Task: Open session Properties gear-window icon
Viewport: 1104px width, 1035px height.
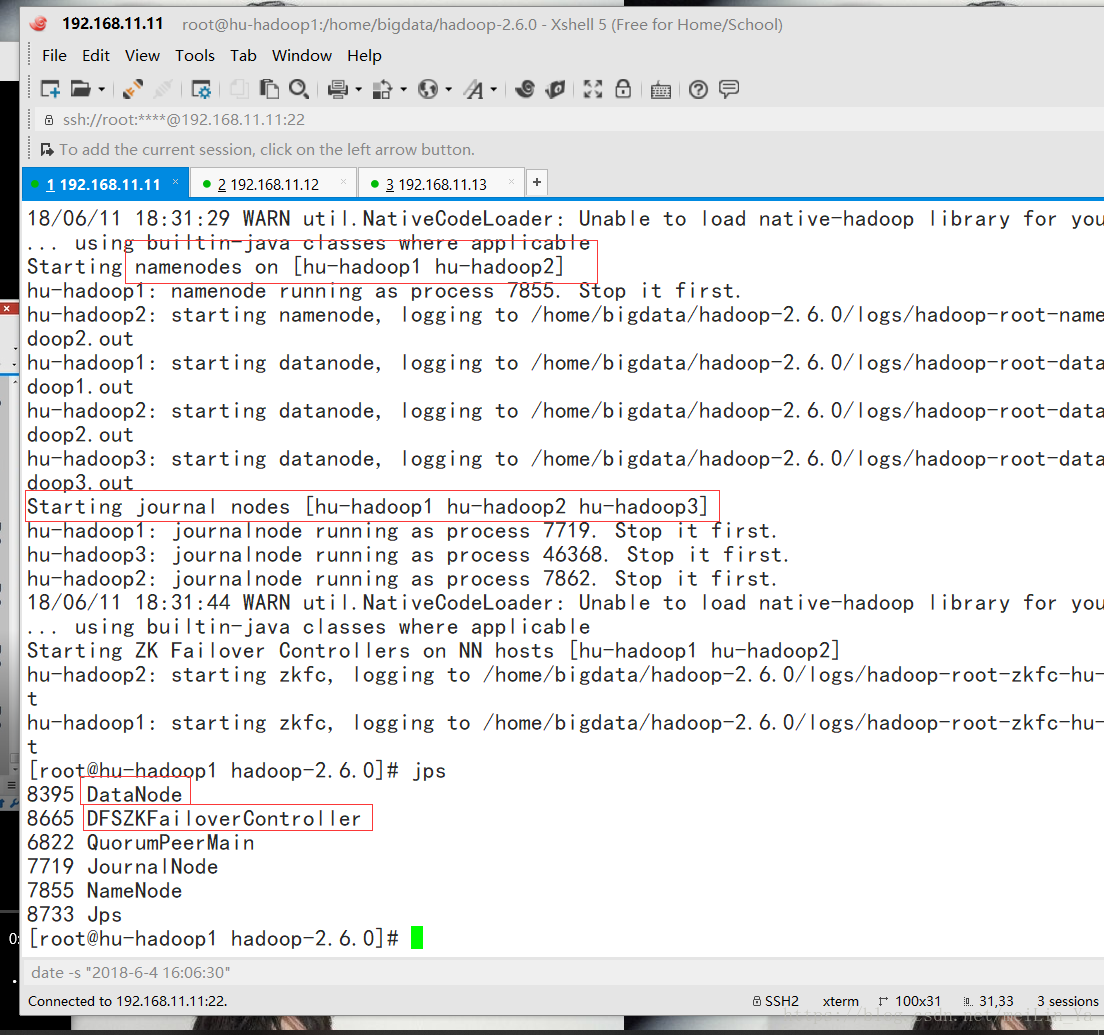Action: 201,89
